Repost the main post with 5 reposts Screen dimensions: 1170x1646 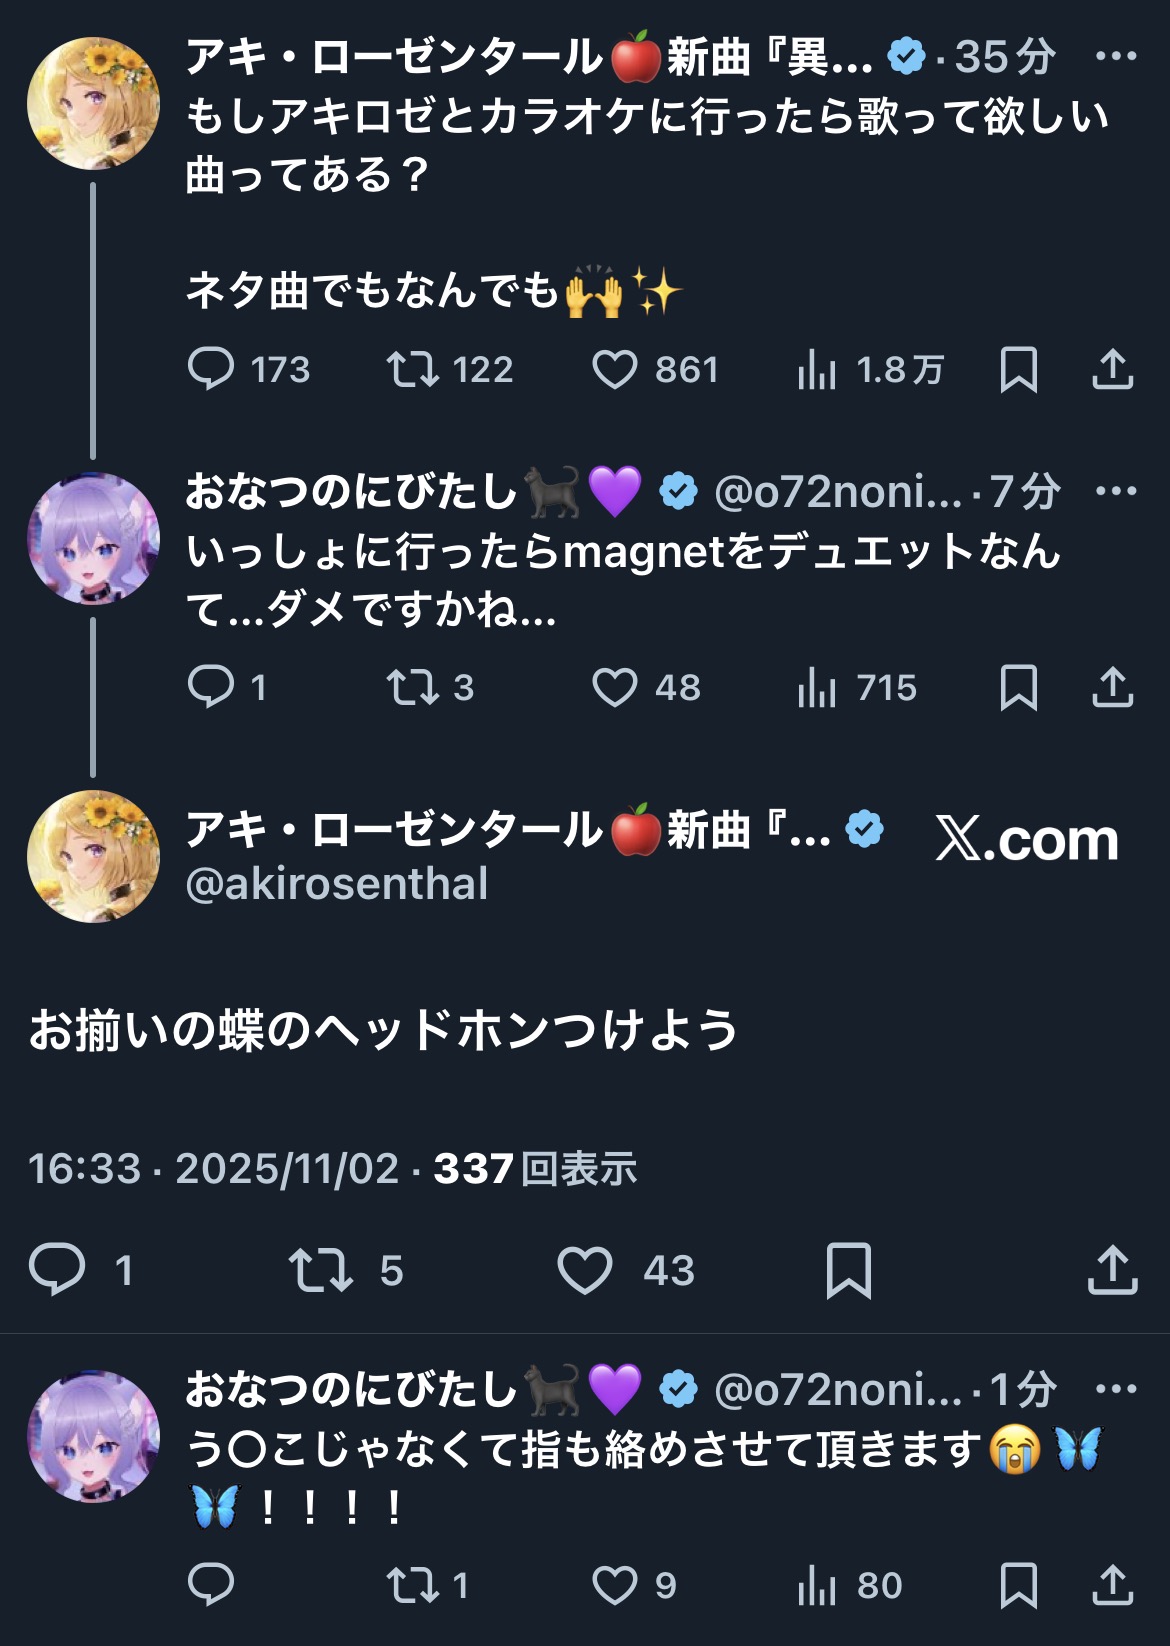320,1270
